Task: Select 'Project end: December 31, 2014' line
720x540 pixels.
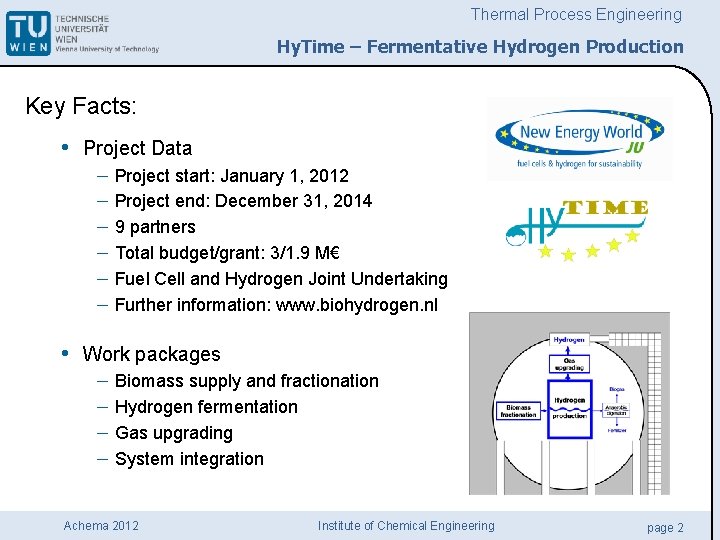Action: 243,201
